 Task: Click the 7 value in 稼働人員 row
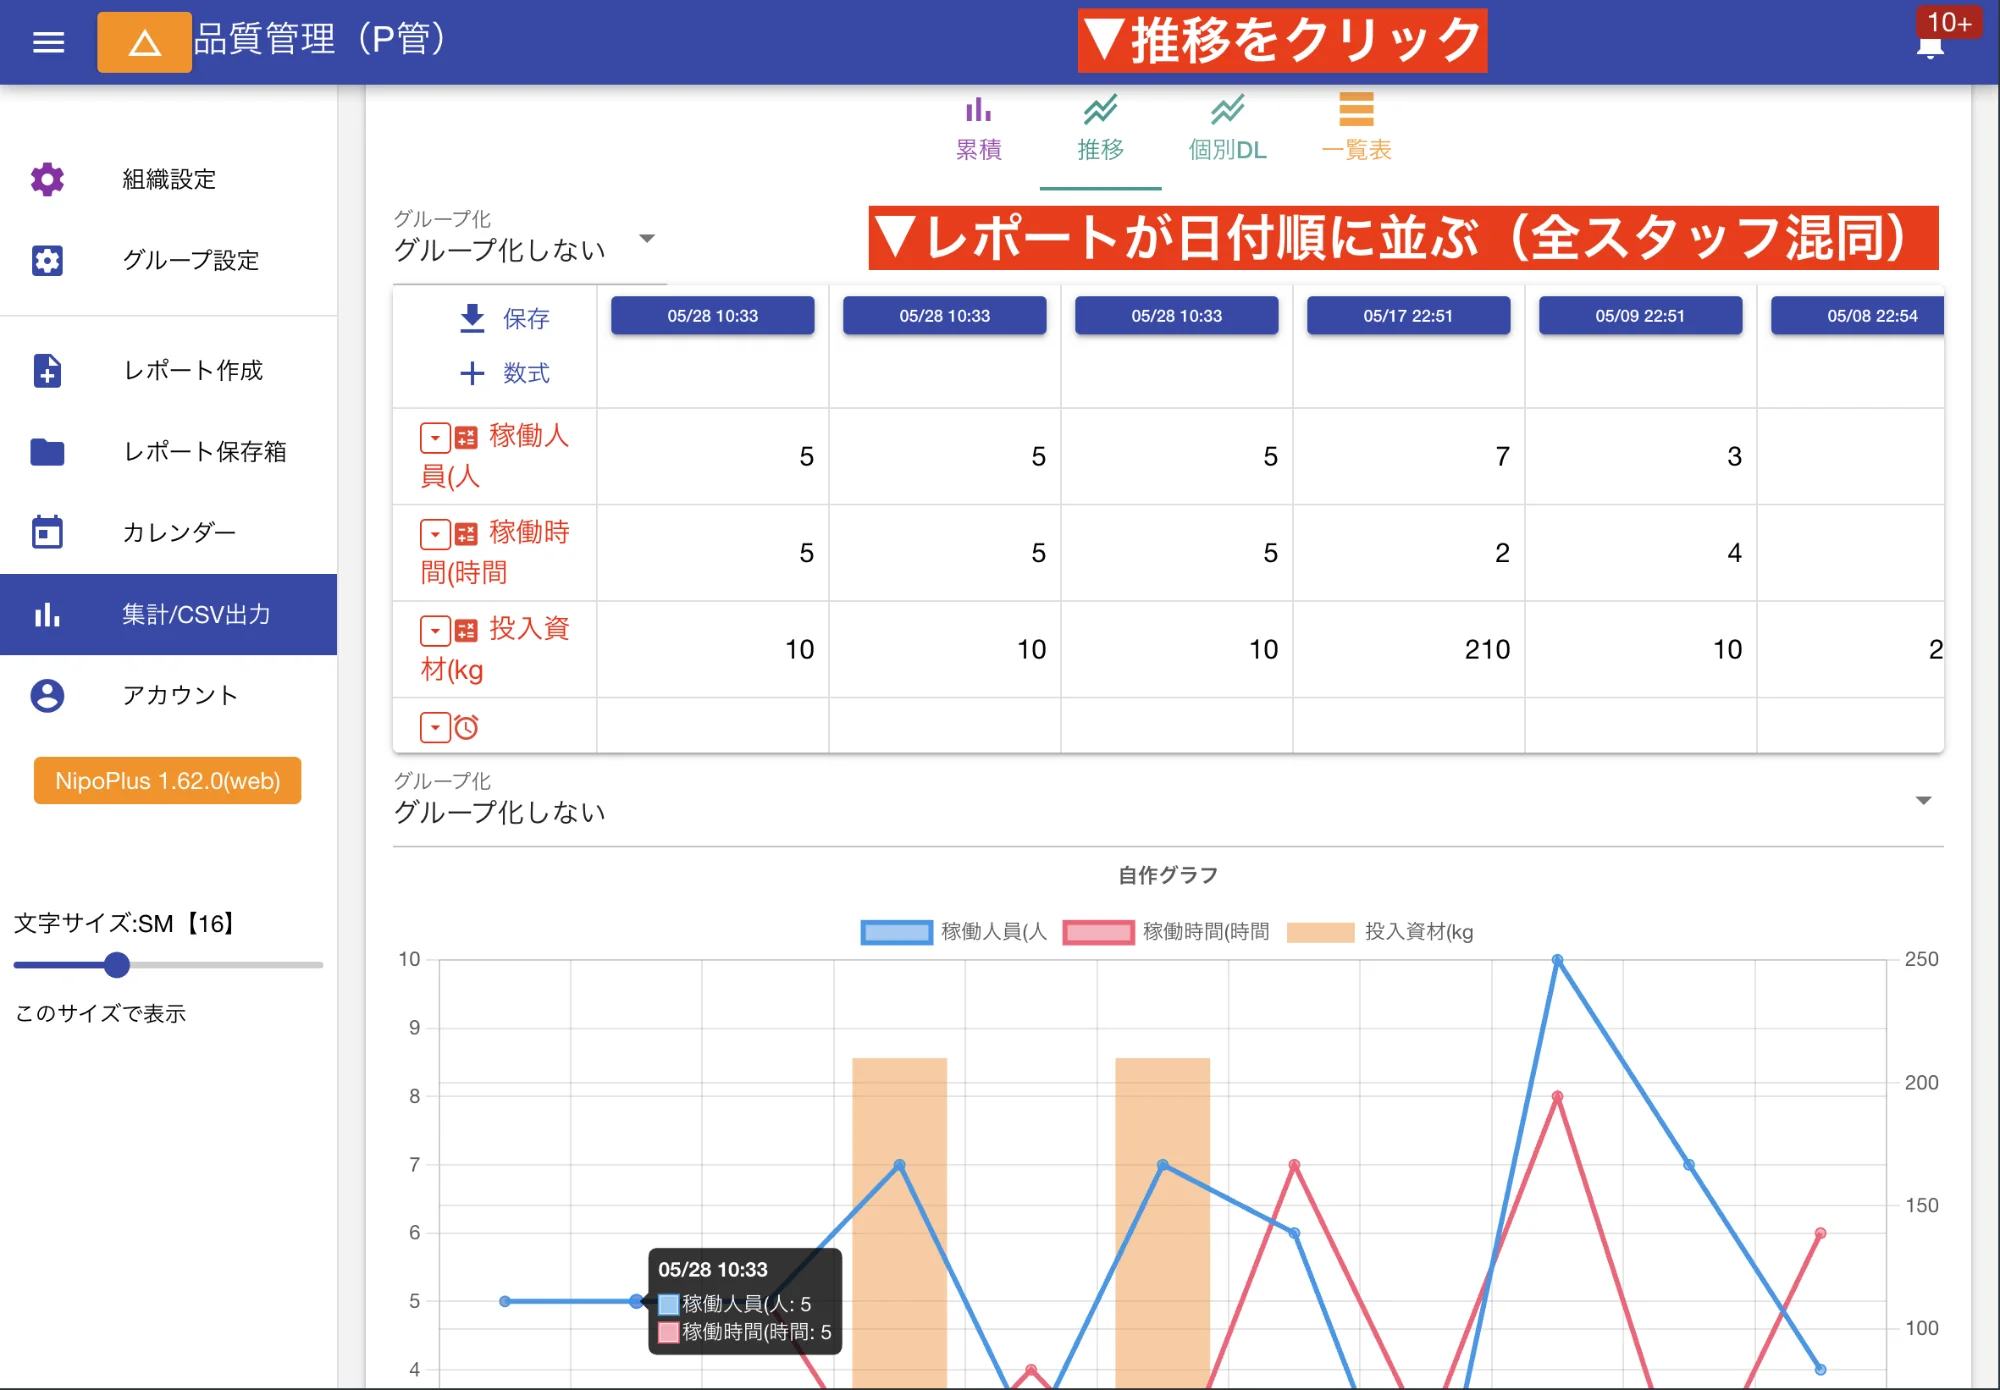coord(1502,456)
